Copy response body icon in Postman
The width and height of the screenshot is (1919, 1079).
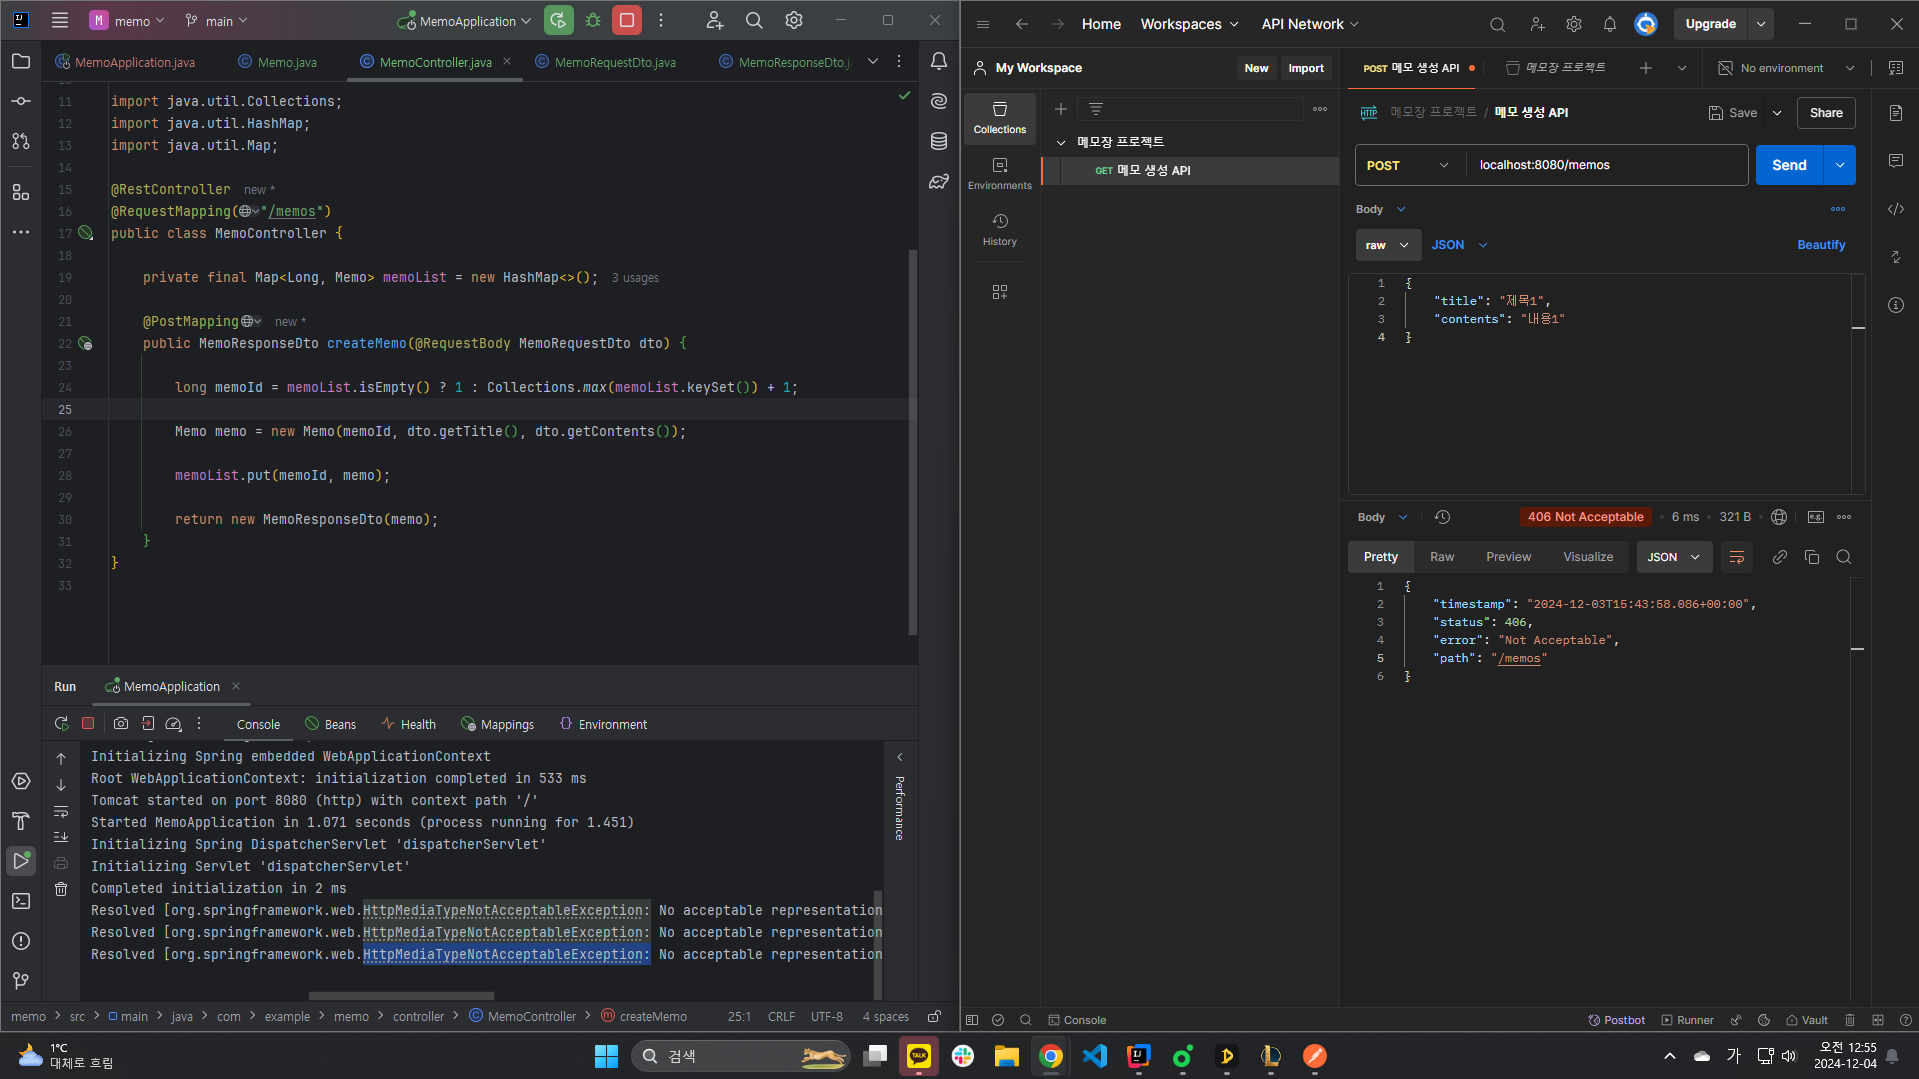(x=1812, y=557)
